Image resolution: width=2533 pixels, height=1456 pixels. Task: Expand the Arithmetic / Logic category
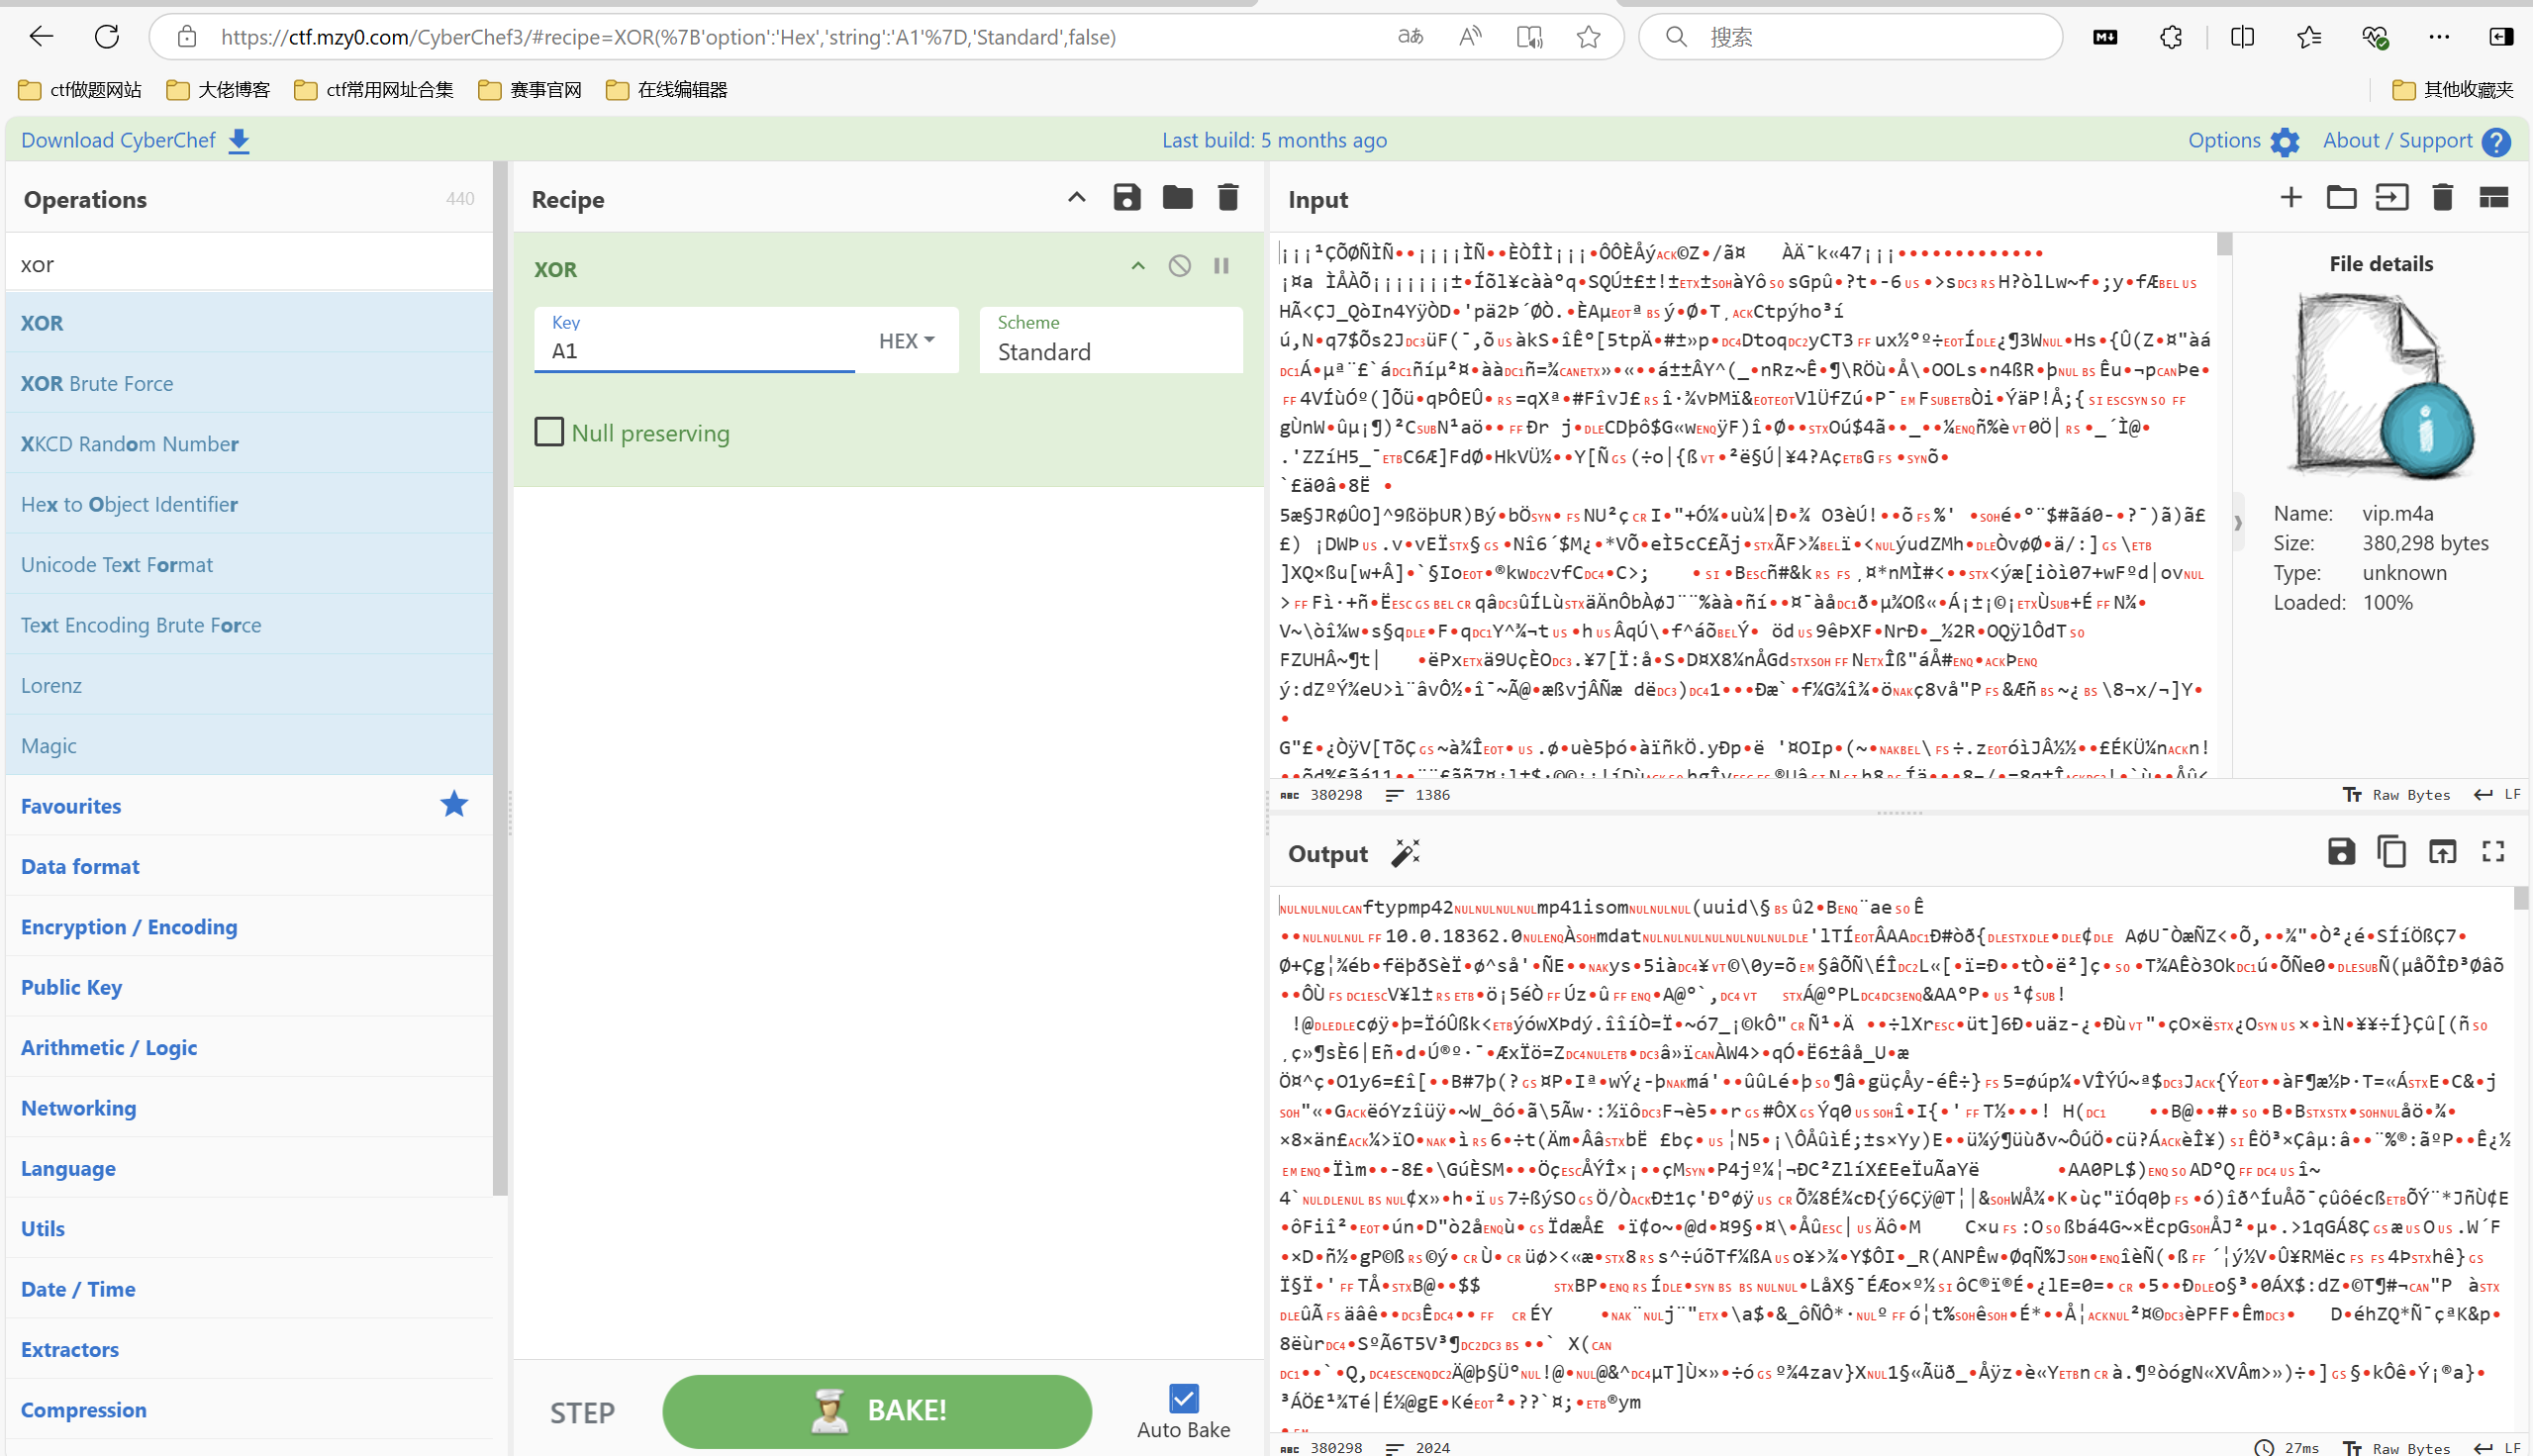click(250, 1047)
